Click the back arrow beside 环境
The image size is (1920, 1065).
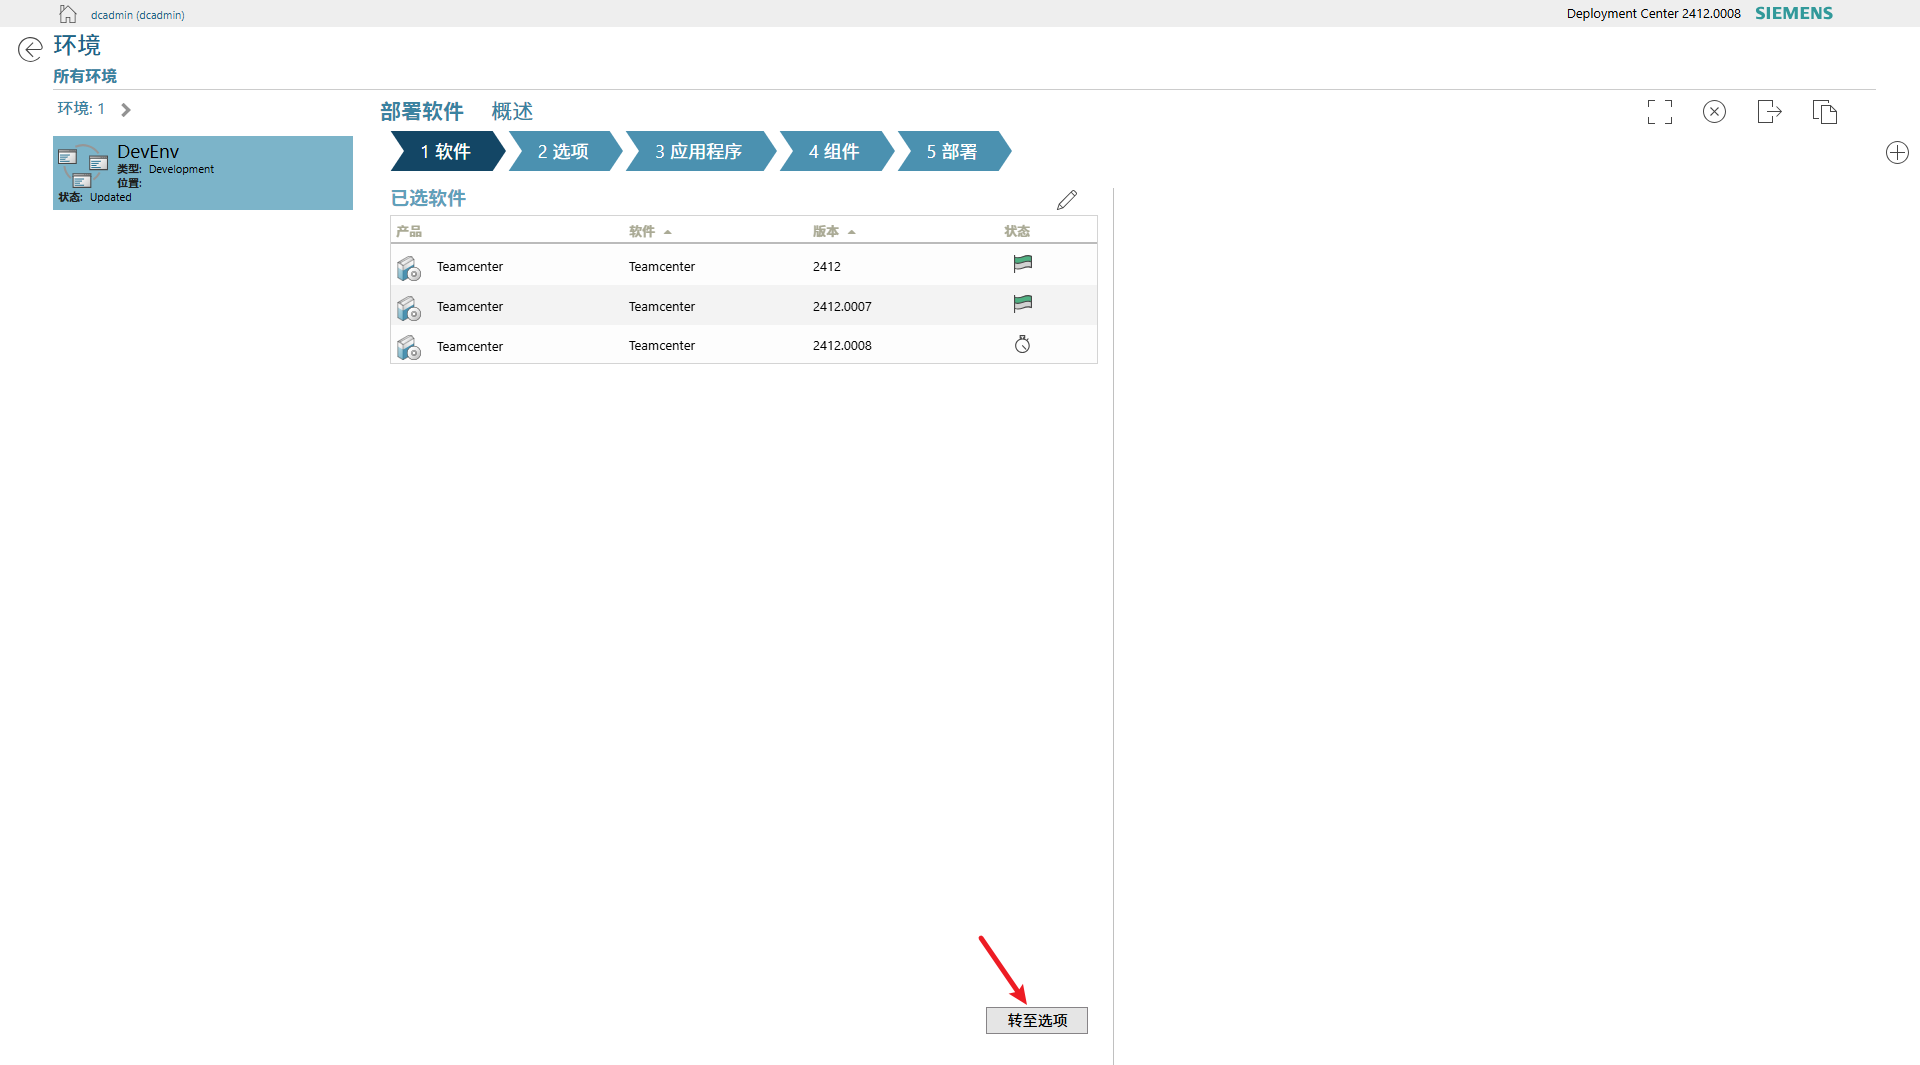[30, 49]
